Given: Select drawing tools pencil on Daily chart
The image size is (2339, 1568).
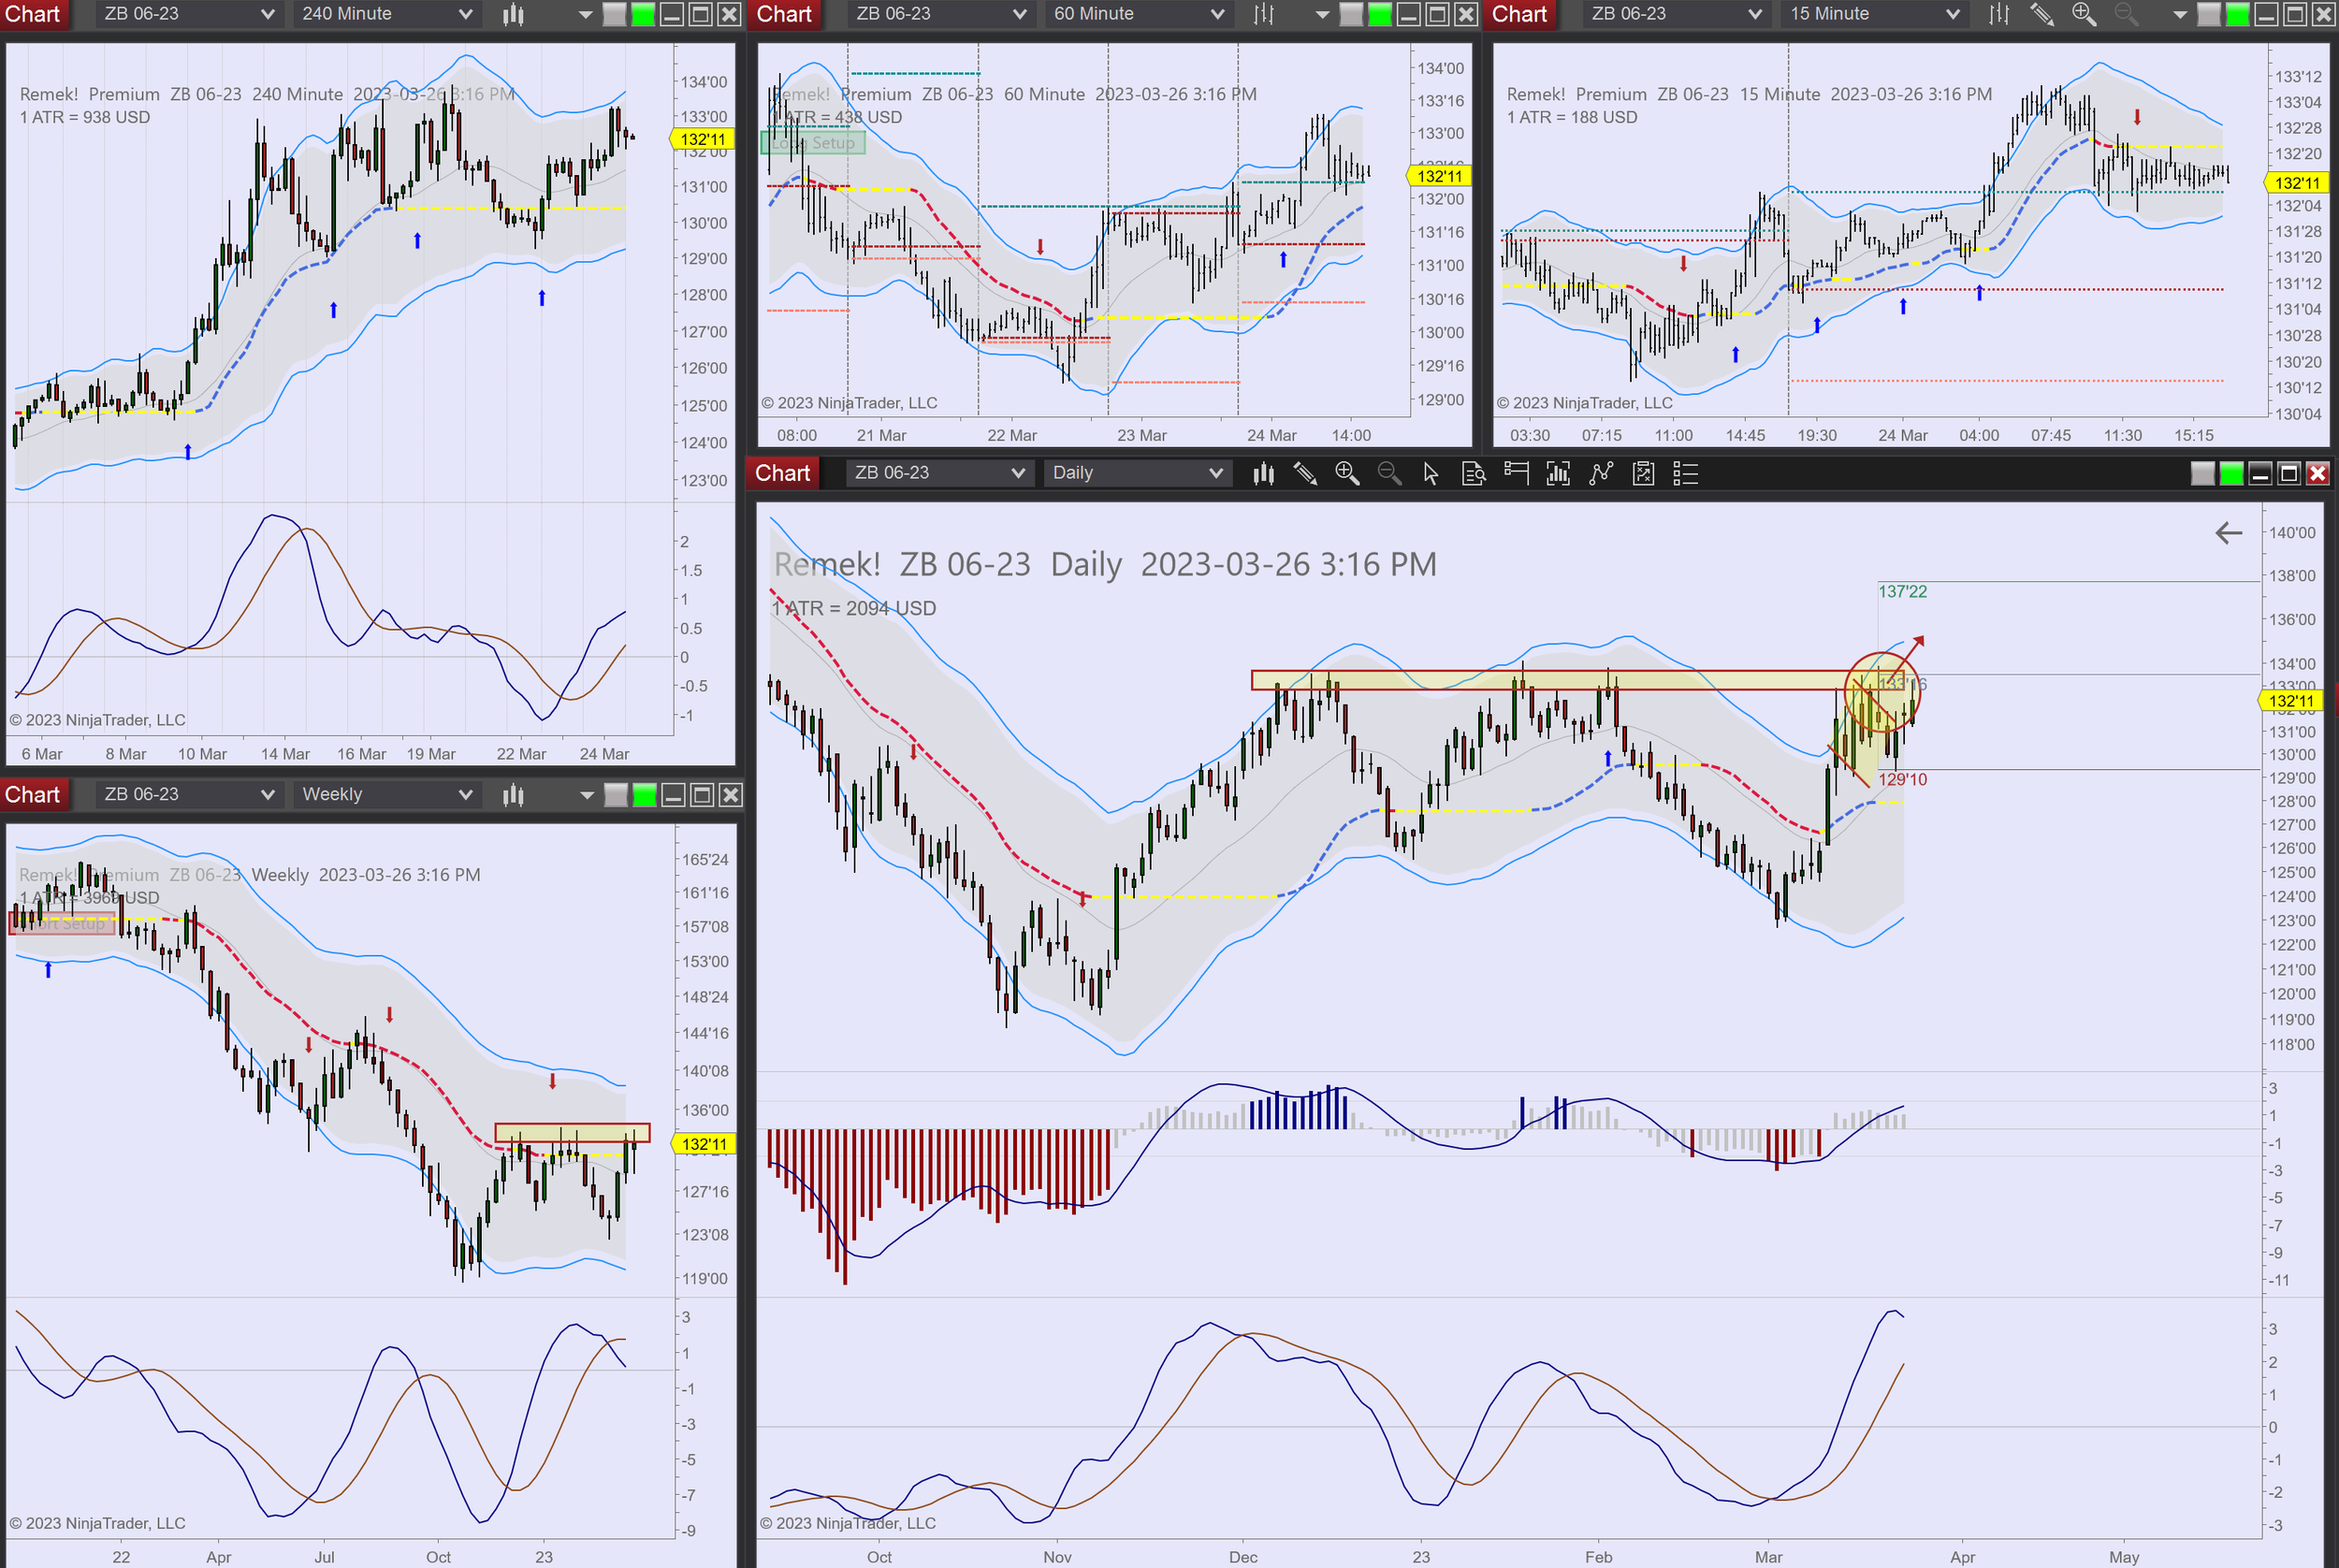Looking at the screenshot, I should pyautogui.click(x=1305, y=473).
